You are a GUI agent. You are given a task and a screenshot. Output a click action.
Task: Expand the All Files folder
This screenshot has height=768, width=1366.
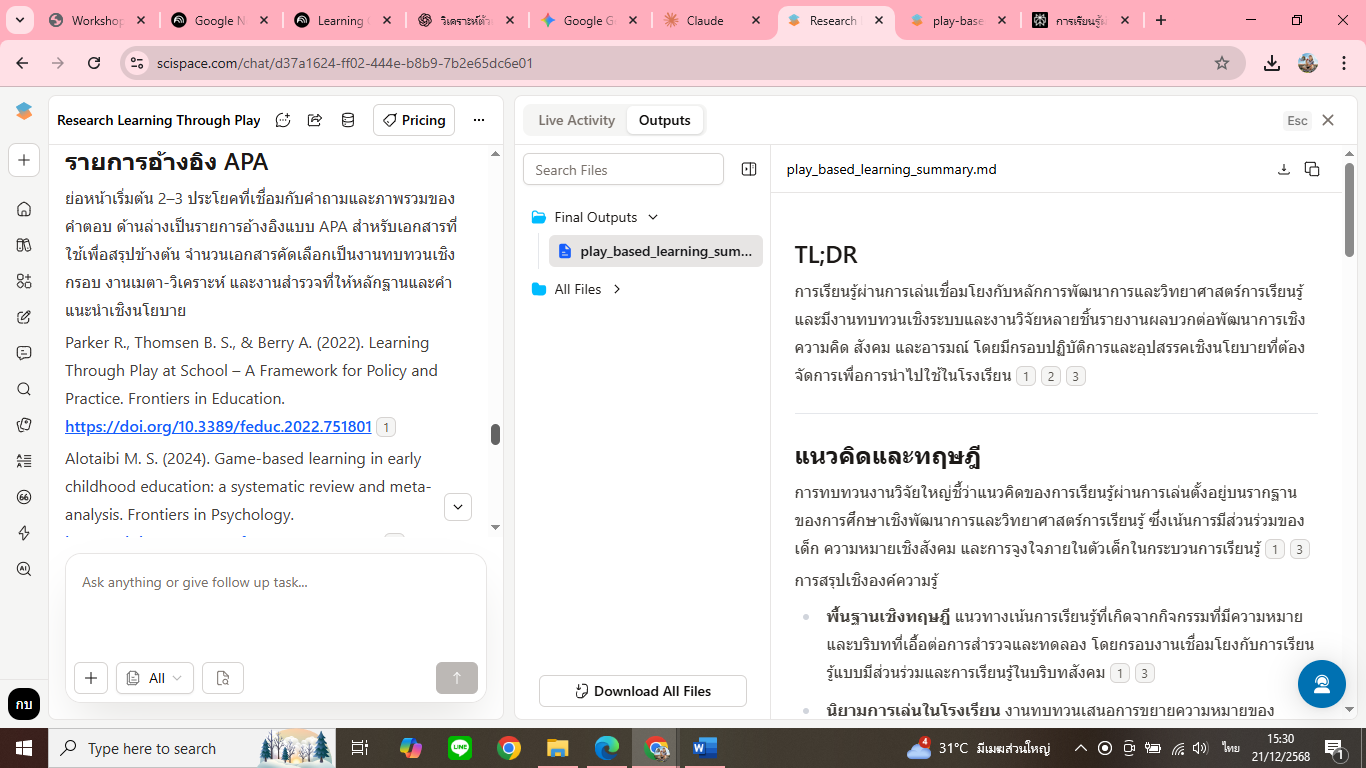617,289
